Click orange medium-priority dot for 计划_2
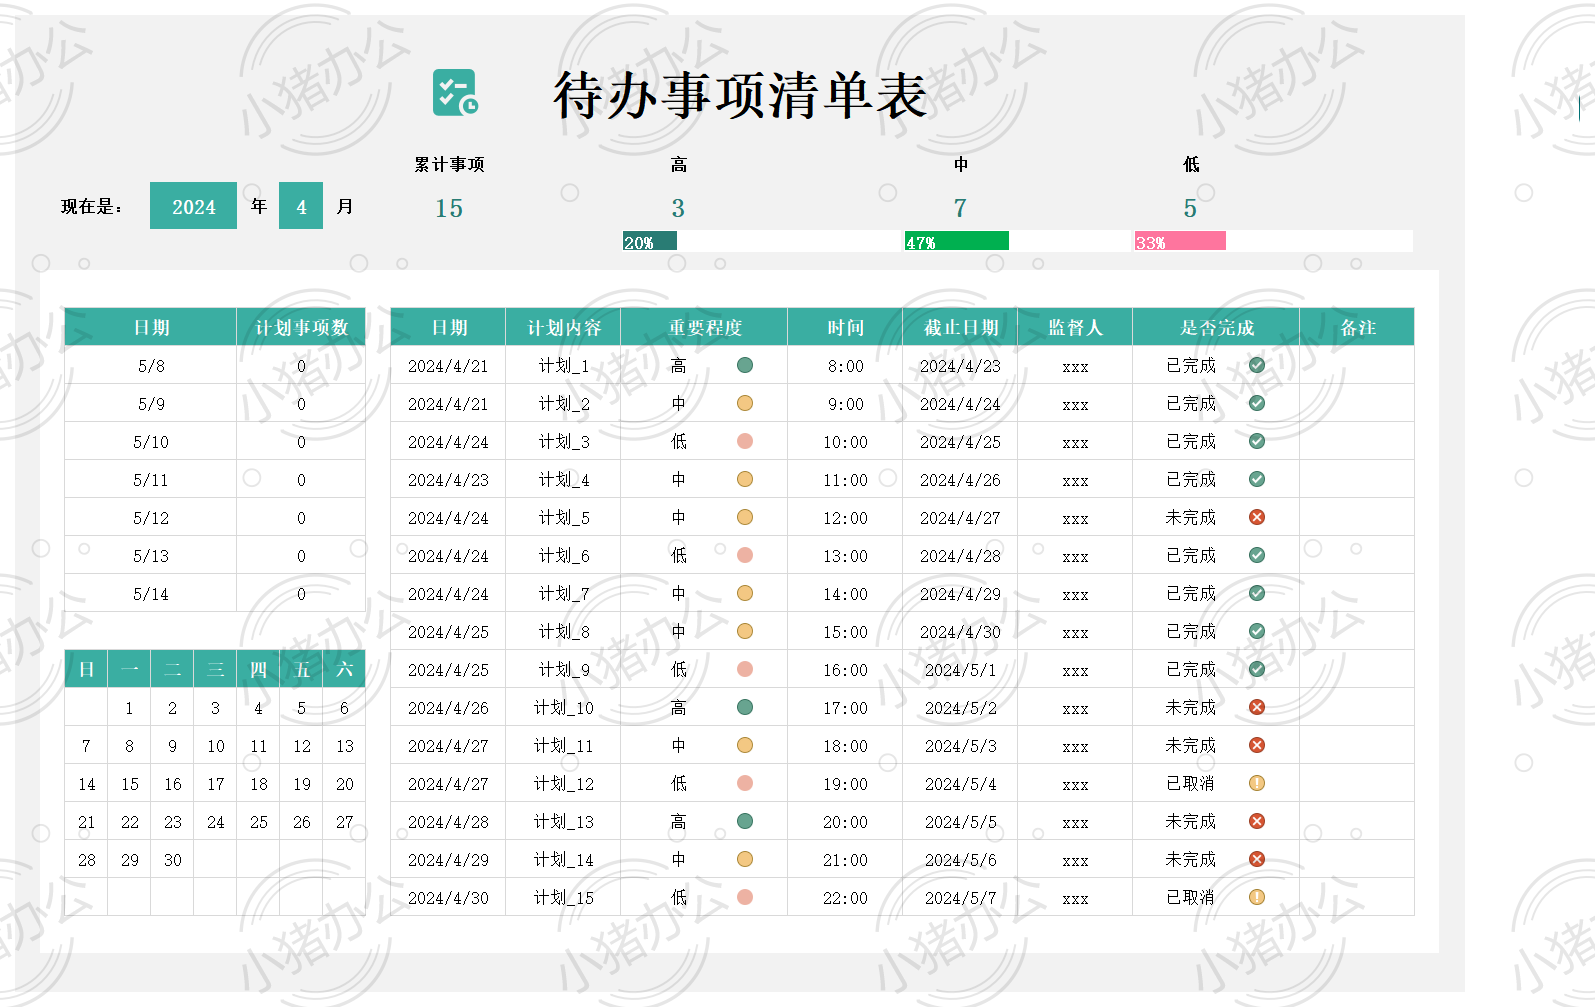The image size is (1595, 1007). point(745,403)
